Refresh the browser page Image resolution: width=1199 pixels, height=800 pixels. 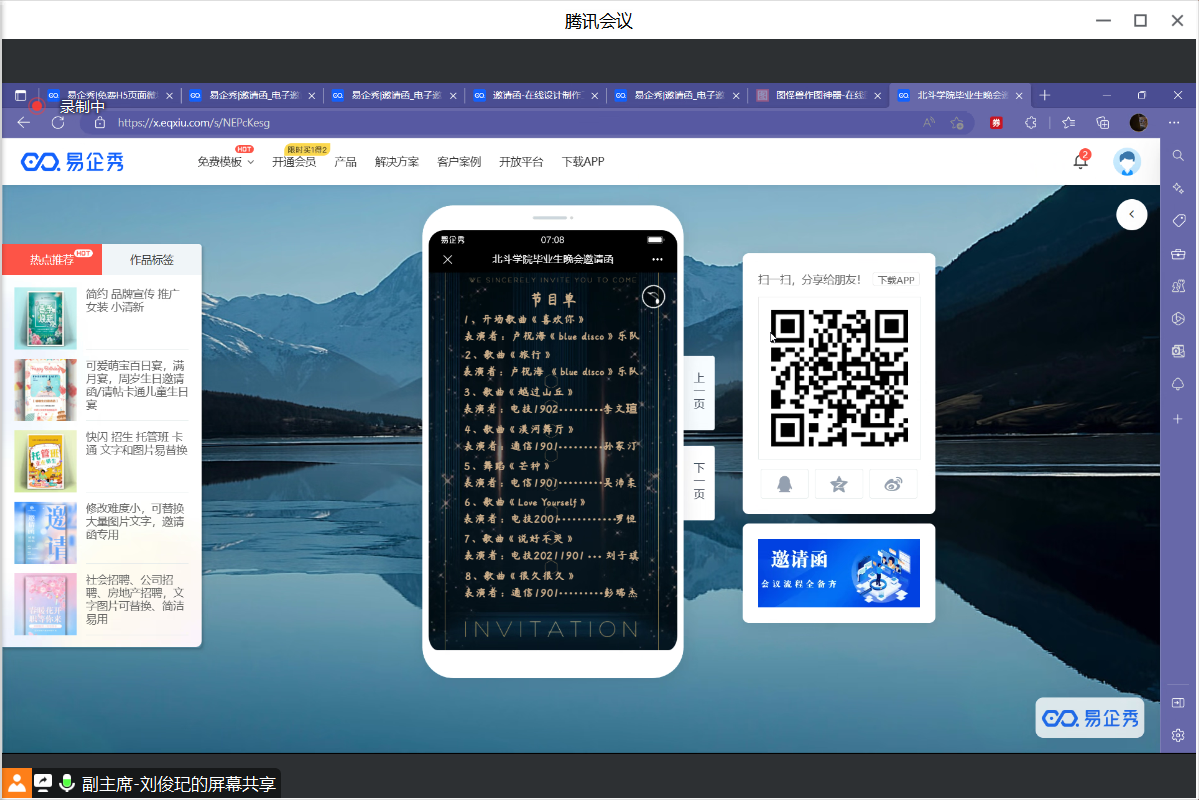[x=58, y=122]
